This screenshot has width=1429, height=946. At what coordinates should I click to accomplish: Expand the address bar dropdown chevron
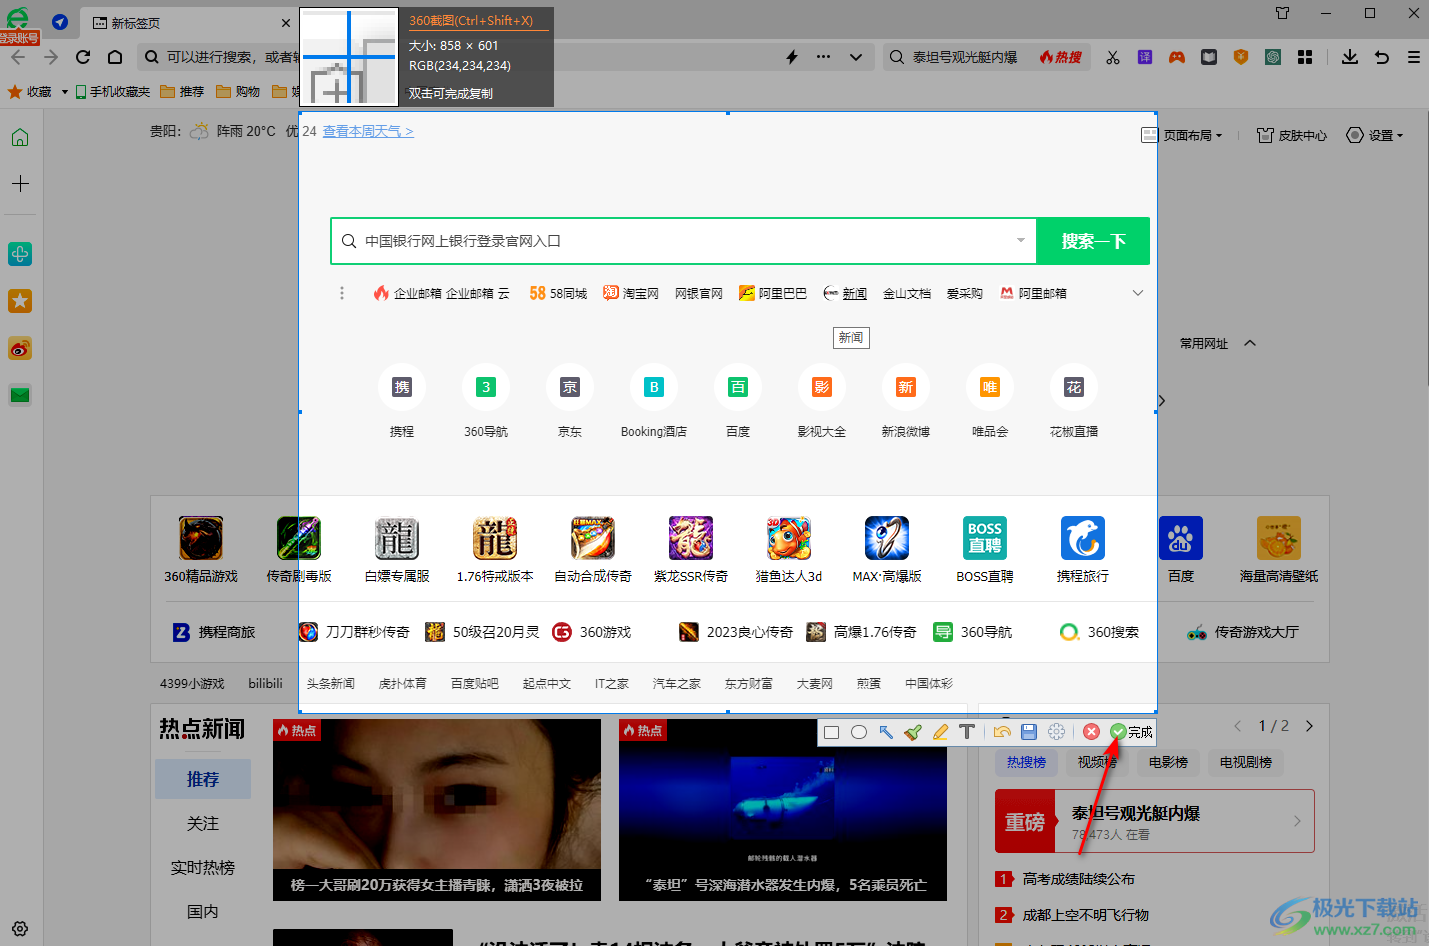click(856, 57)
